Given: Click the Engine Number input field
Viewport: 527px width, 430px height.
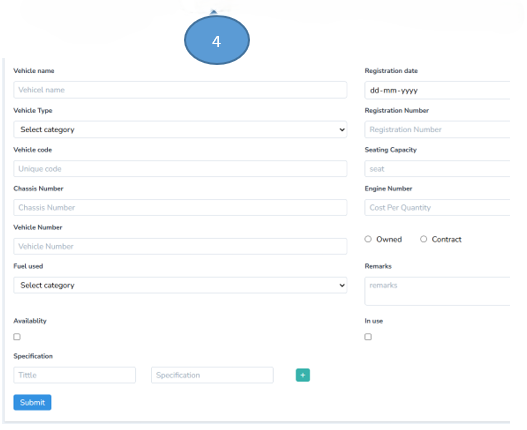Looking at the screenshot, I should pos(437,207).
